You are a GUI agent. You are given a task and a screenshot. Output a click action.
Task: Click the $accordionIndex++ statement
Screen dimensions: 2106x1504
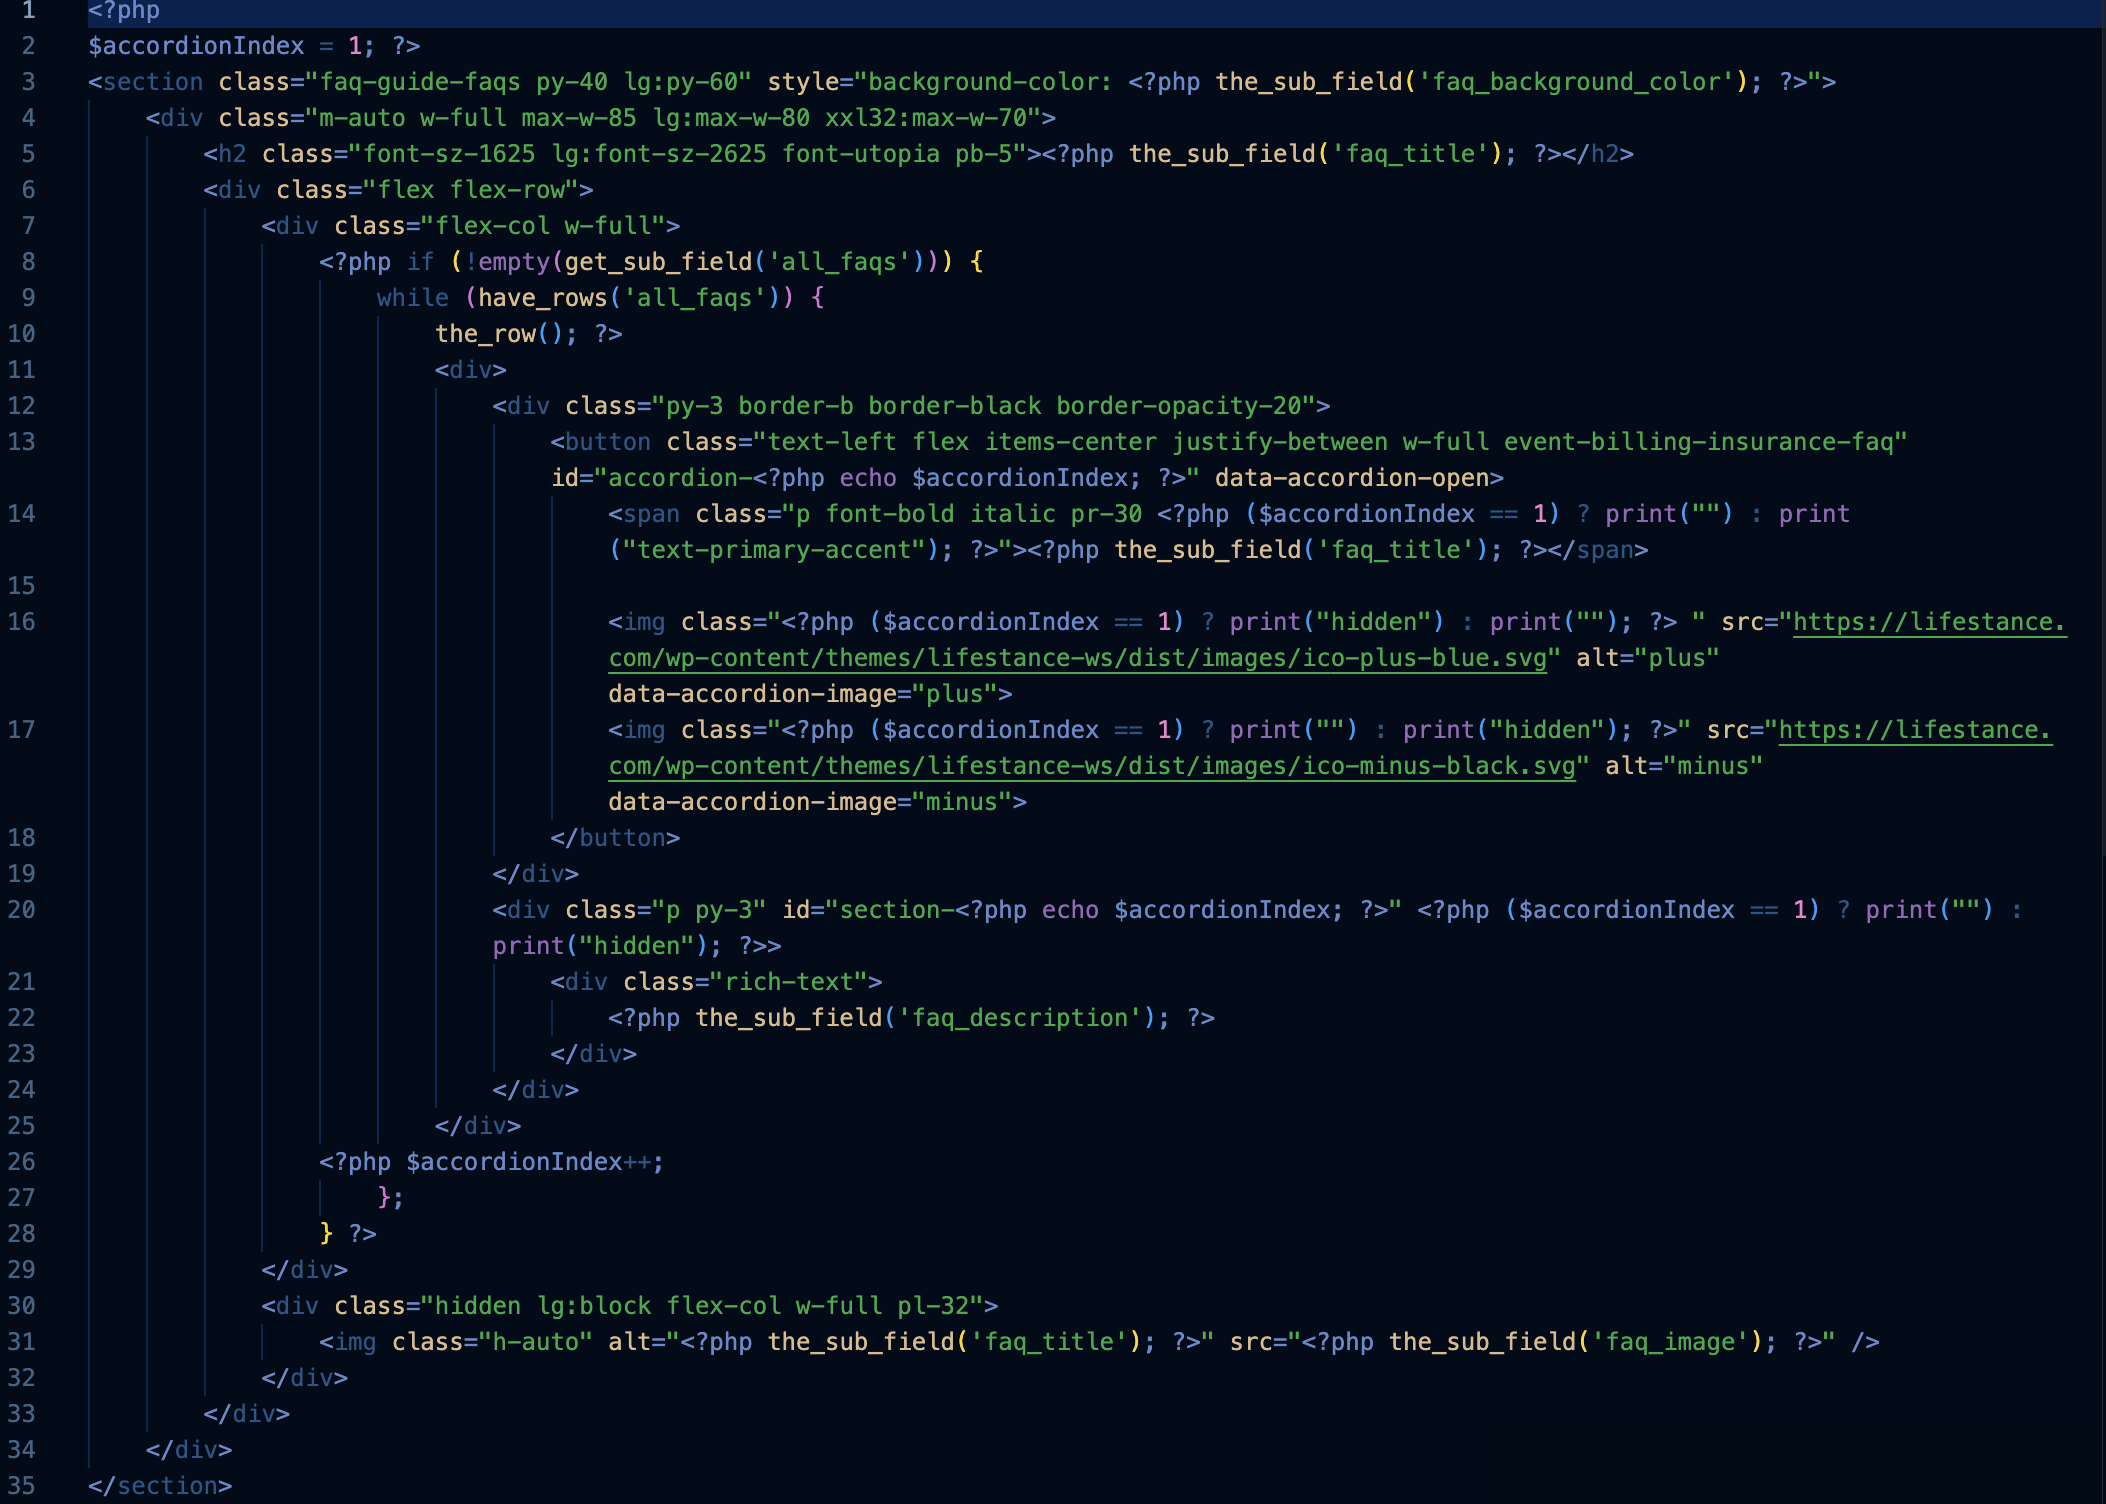[530, 1162]
